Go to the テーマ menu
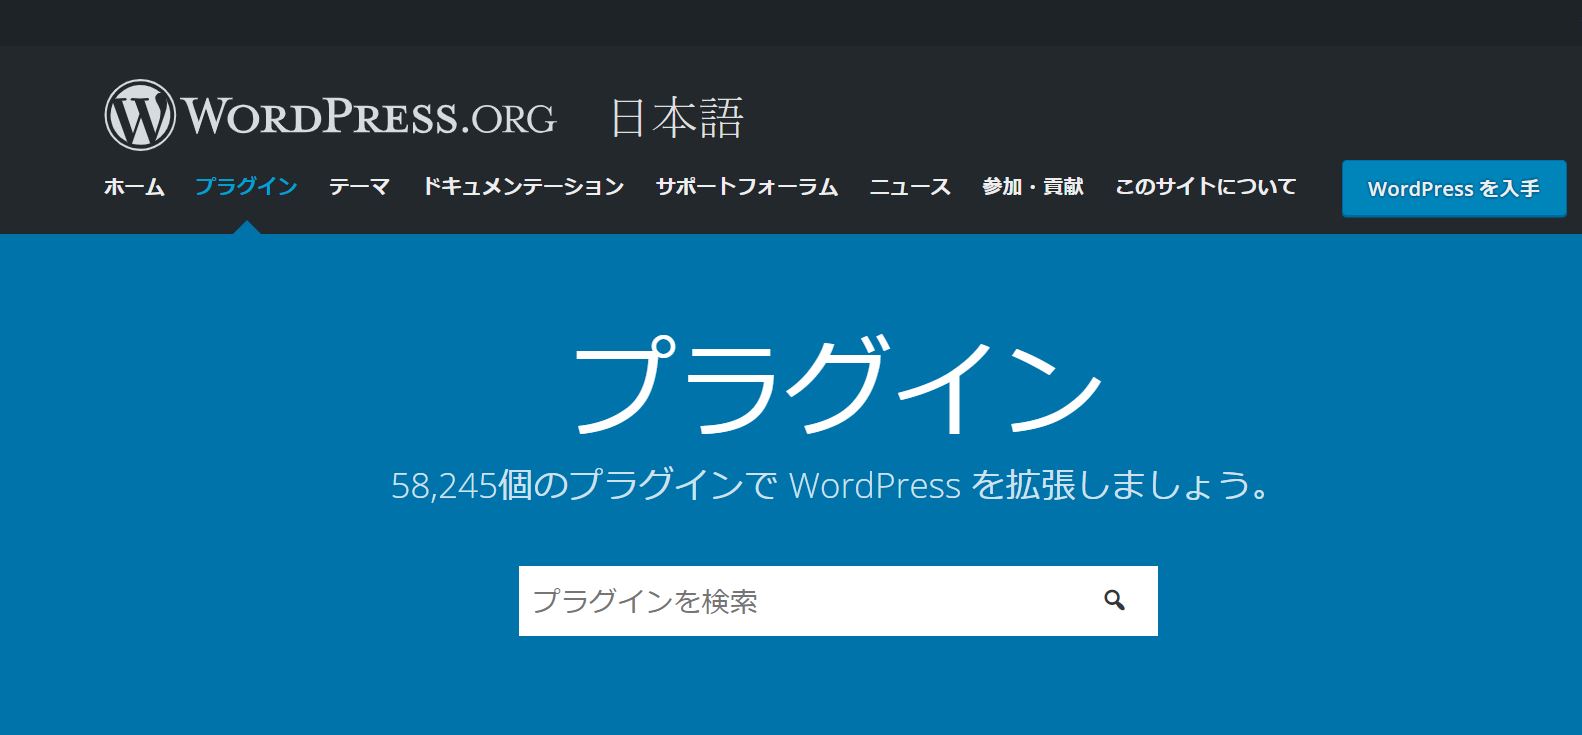Viewport: 1582px width, 735px height. tap(359, 187)
